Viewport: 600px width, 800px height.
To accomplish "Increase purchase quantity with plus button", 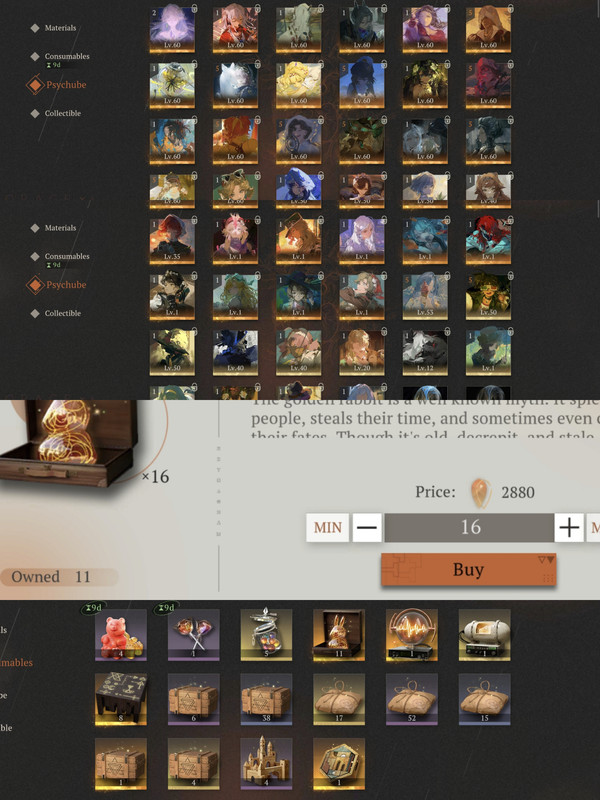I will (569, 528).
